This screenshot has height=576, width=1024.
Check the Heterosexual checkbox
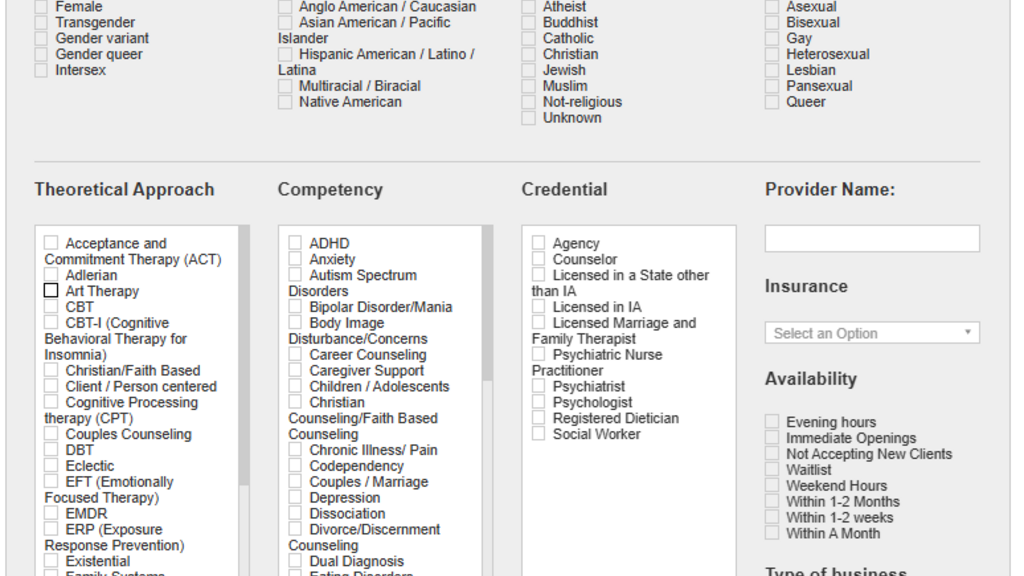(x=772, y=54)
